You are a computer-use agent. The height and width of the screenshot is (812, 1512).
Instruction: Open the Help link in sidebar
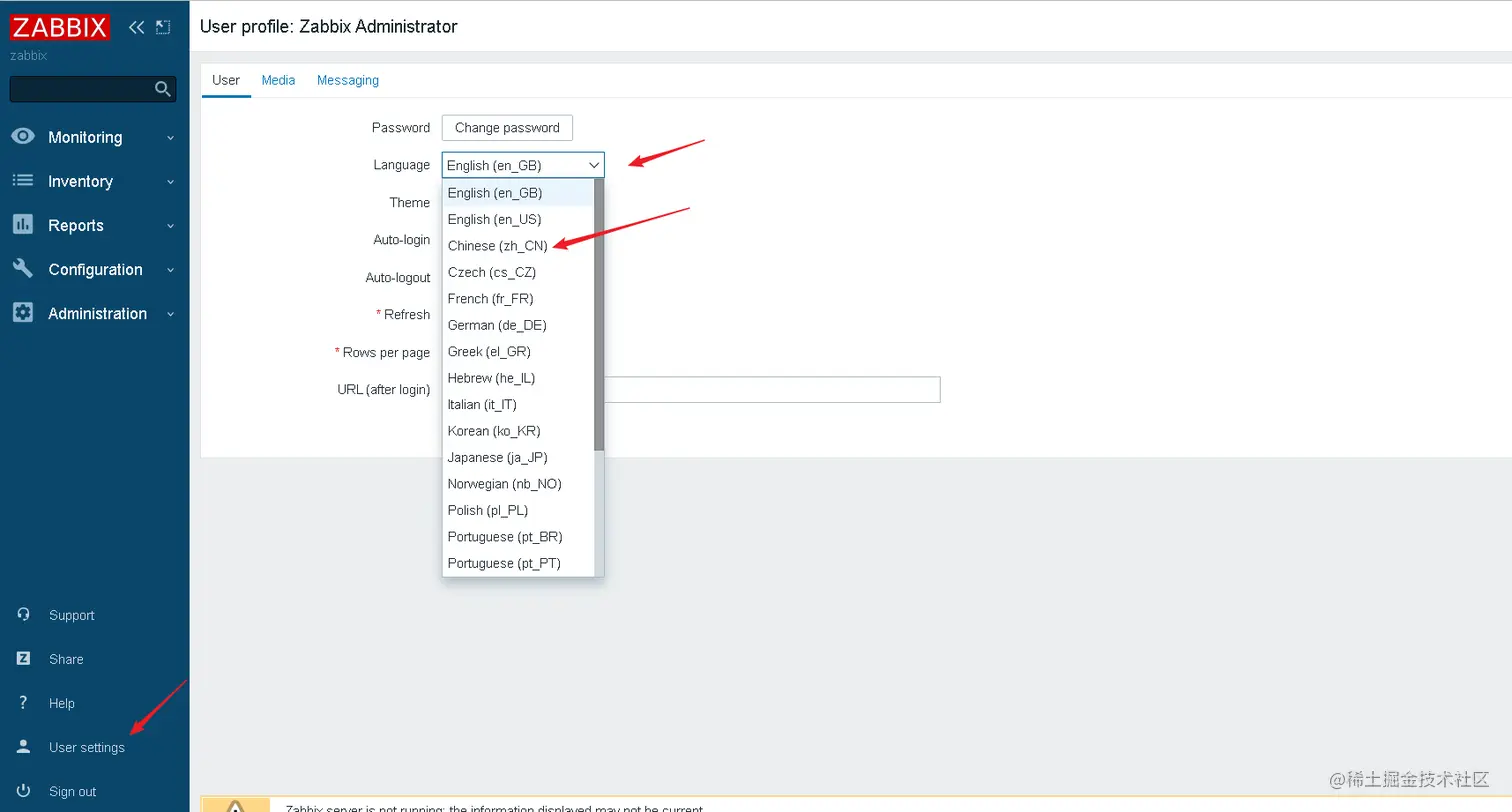click(x=62, y=703)
